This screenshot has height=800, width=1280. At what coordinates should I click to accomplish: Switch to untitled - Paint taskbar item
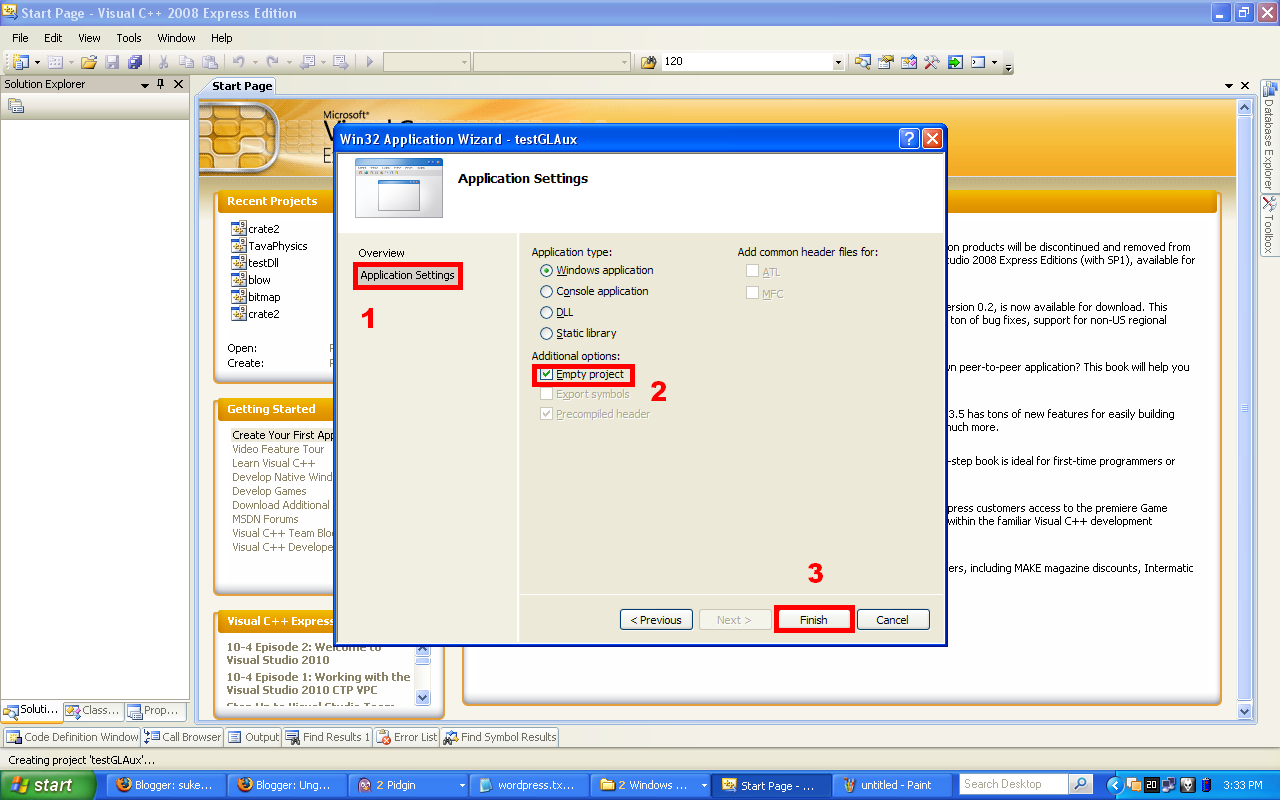pyautogui.click(x=893, y=785)
